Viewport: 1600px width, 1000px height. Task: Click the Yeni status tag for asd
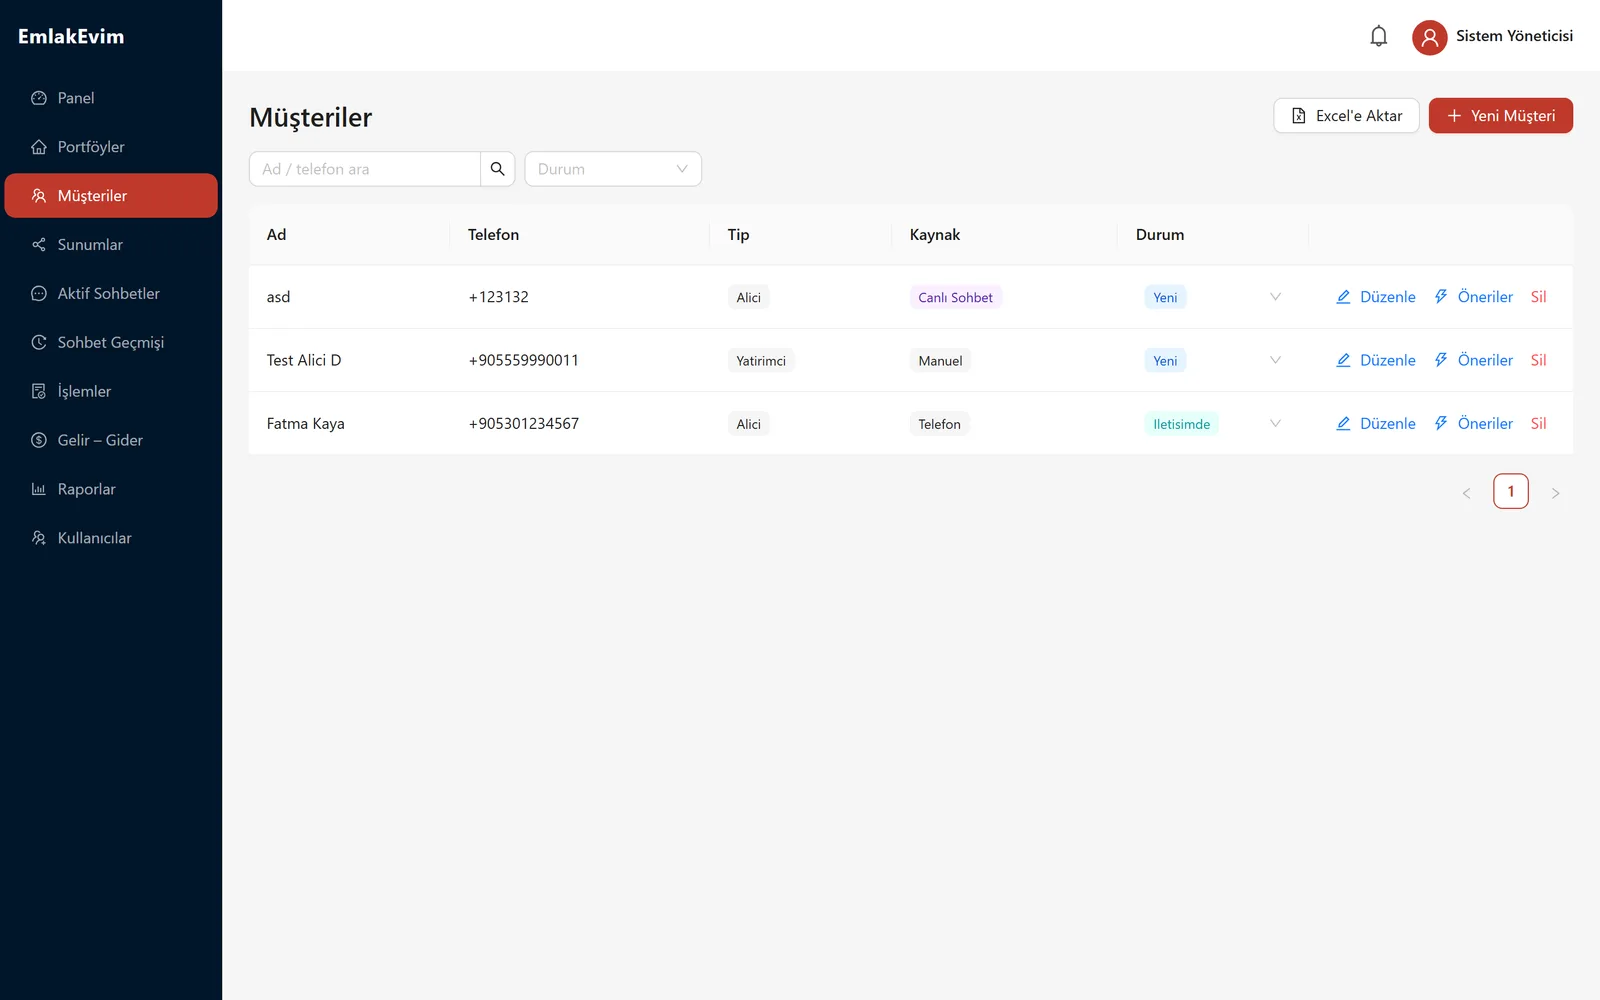pyautogui.click(x=1165, y=297)
